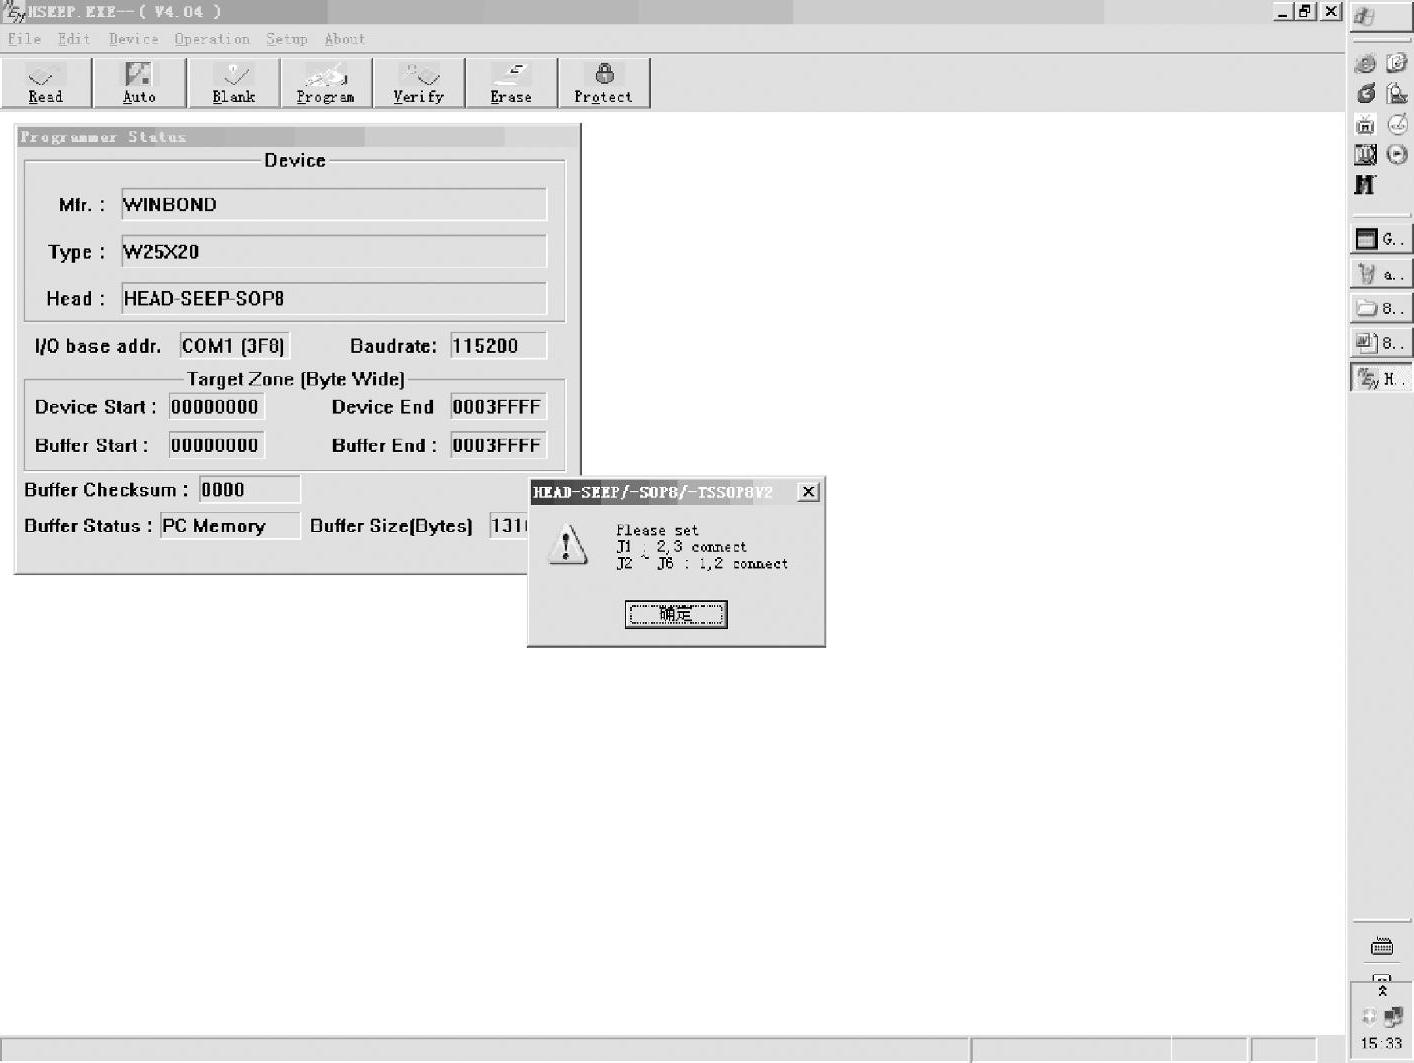Click the Device Start address field

216,407
